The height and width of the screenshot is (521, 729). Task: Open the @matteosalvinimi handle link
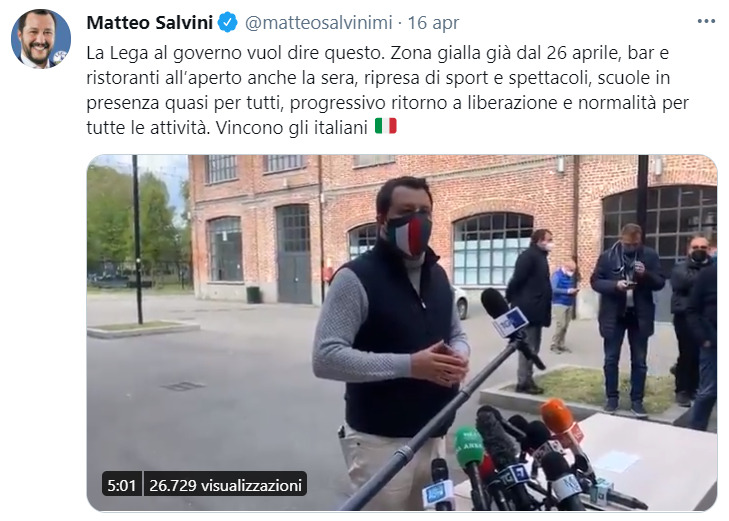(318, 22)
